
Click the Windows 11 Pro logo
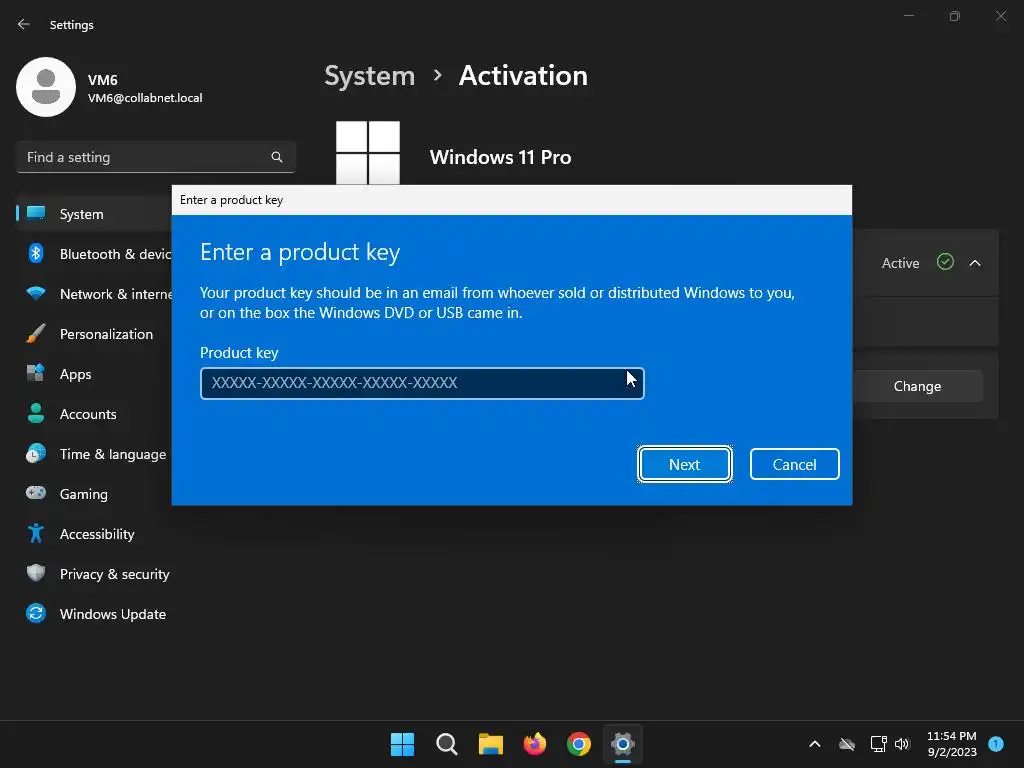(368, 153)
